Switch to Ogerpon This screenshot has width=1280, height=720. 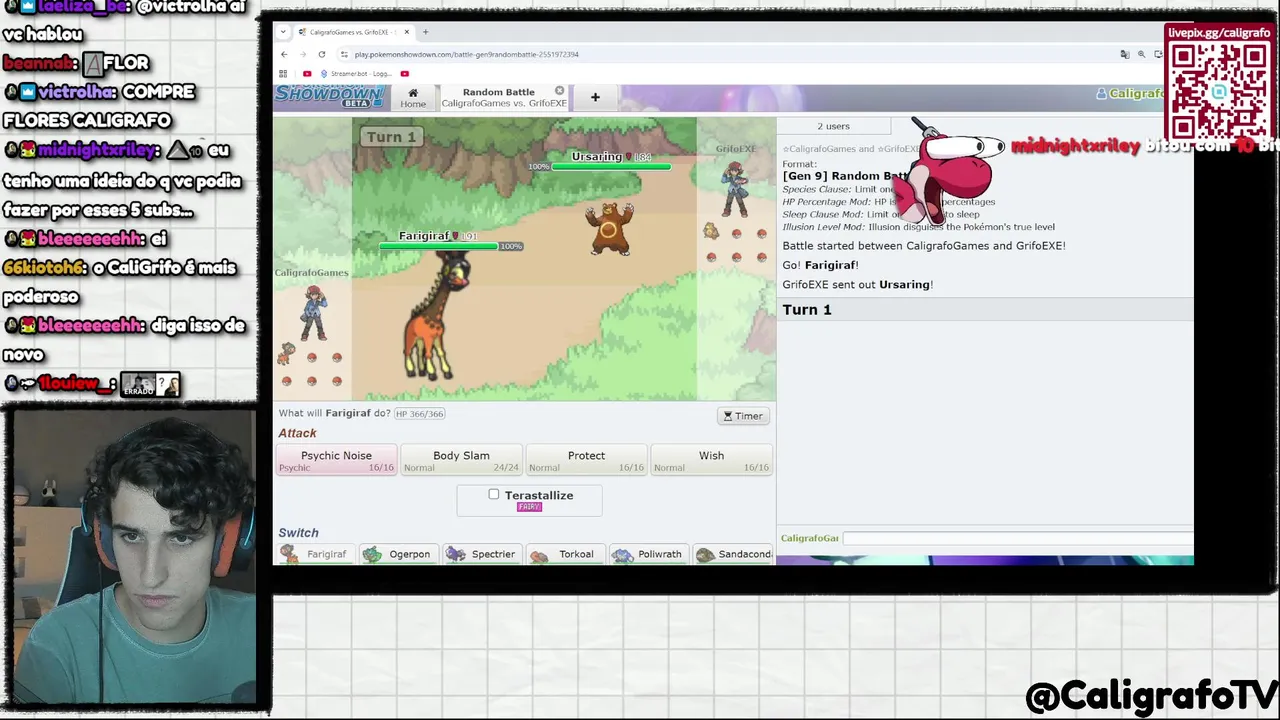pyautogui.click(x=398, y=554)
